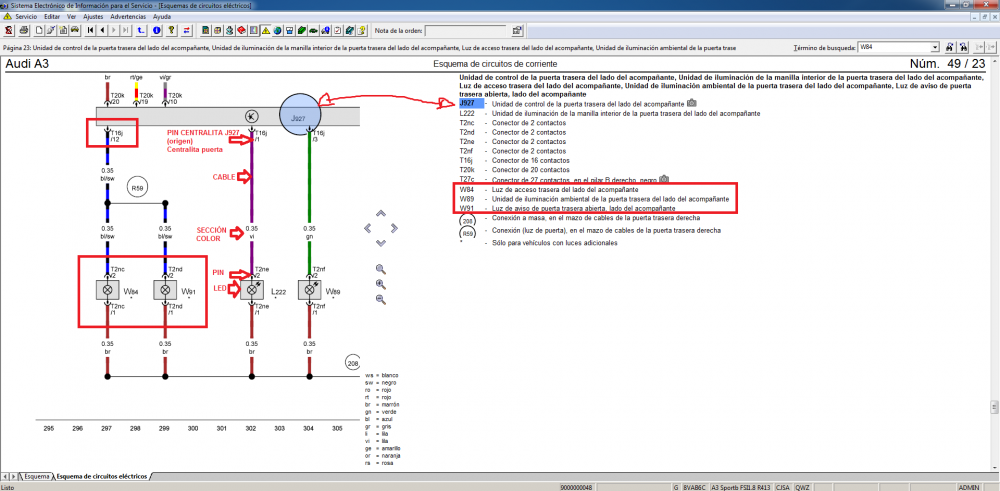Click the checklist notepad toolbar icon
Image resolution: width=1000 pixels, height=491 pixels.
337,30
